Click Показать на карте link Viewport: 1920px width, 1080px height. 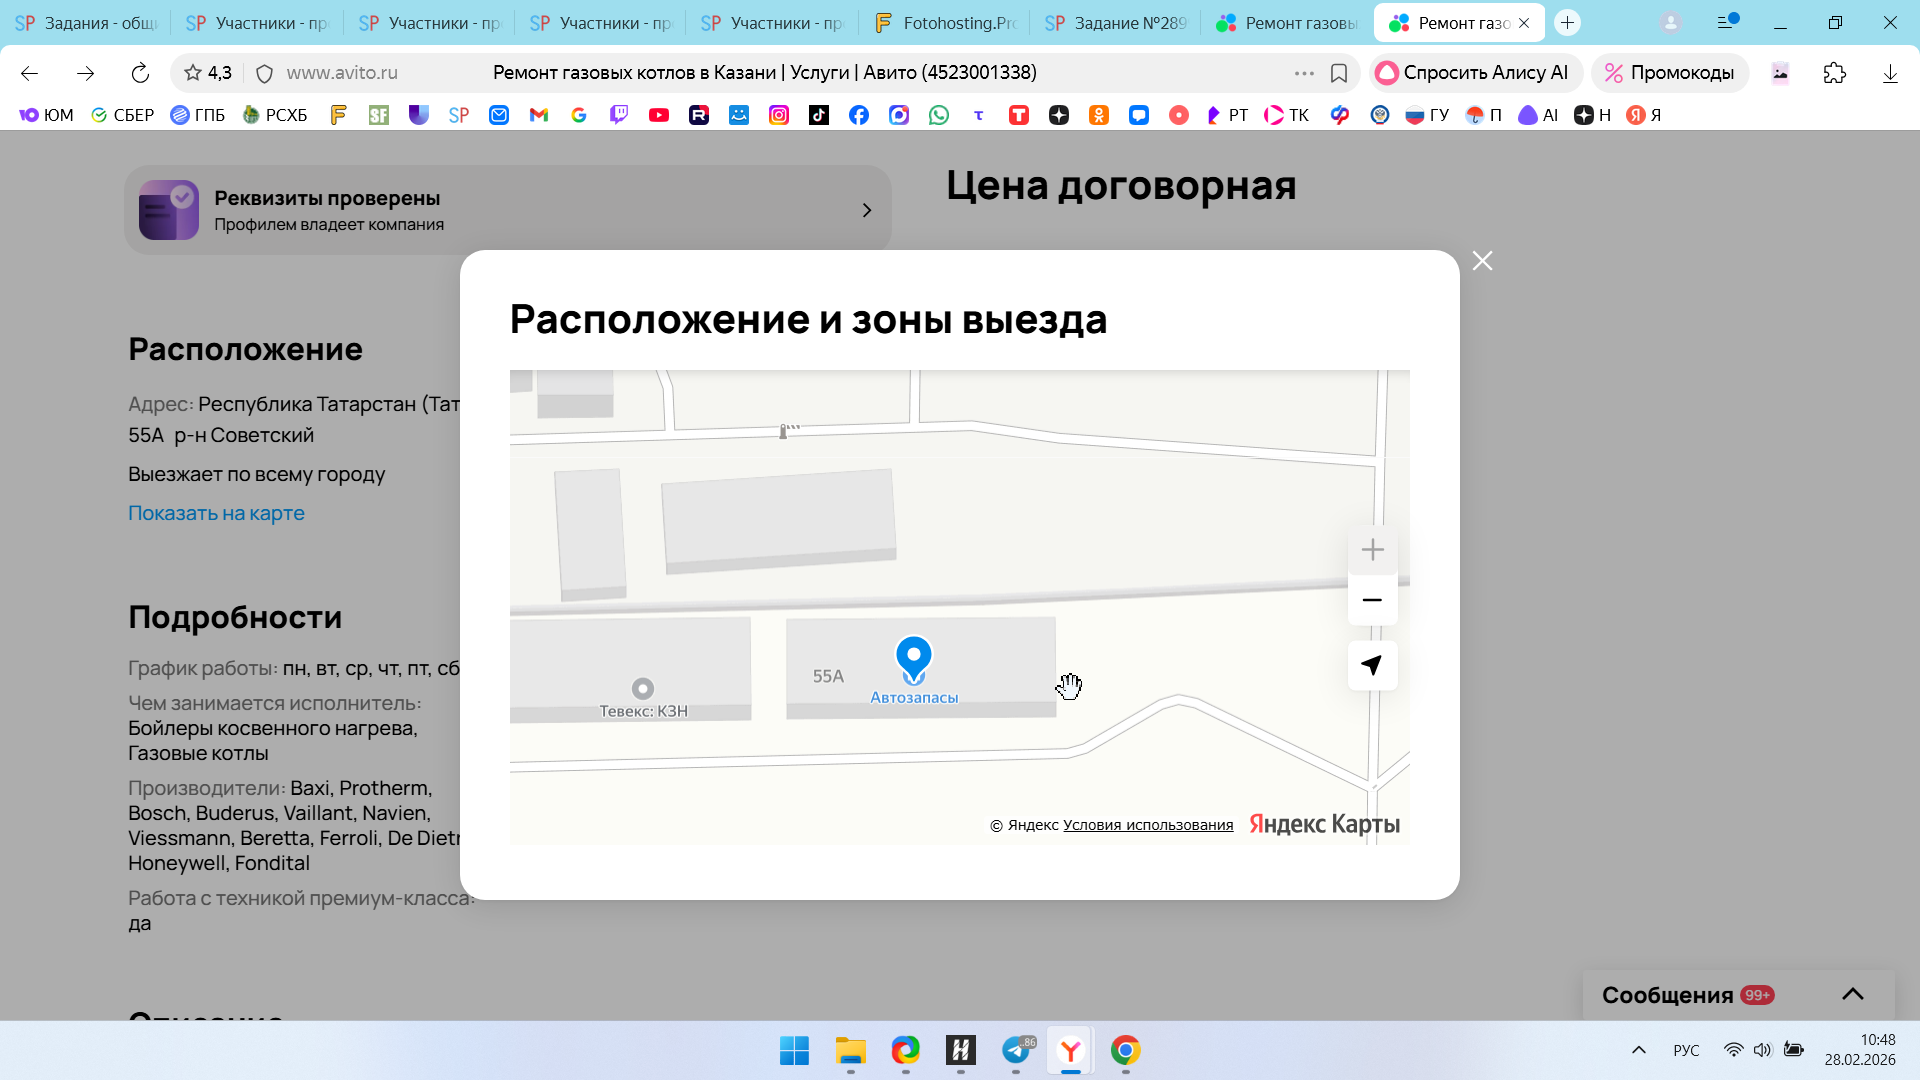tap(216, 513)
